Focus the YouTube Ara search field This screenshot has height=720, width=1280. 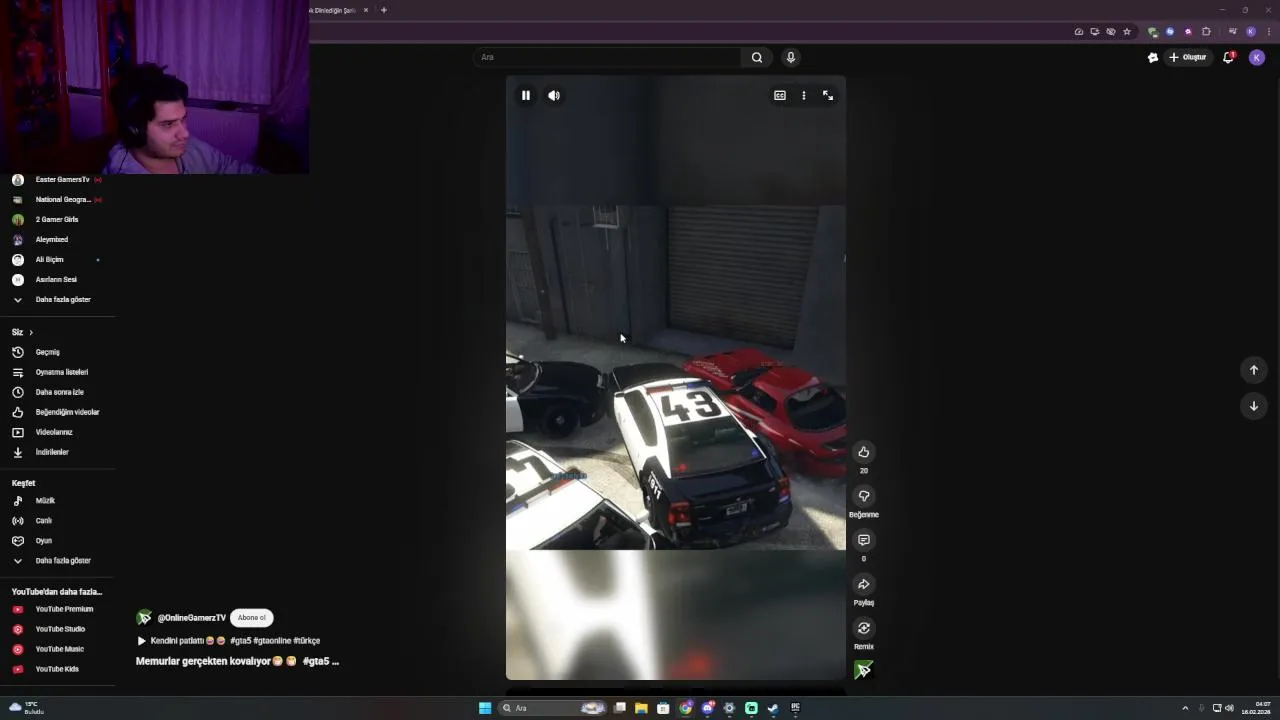pyautogui.click(x=607, y=57)
